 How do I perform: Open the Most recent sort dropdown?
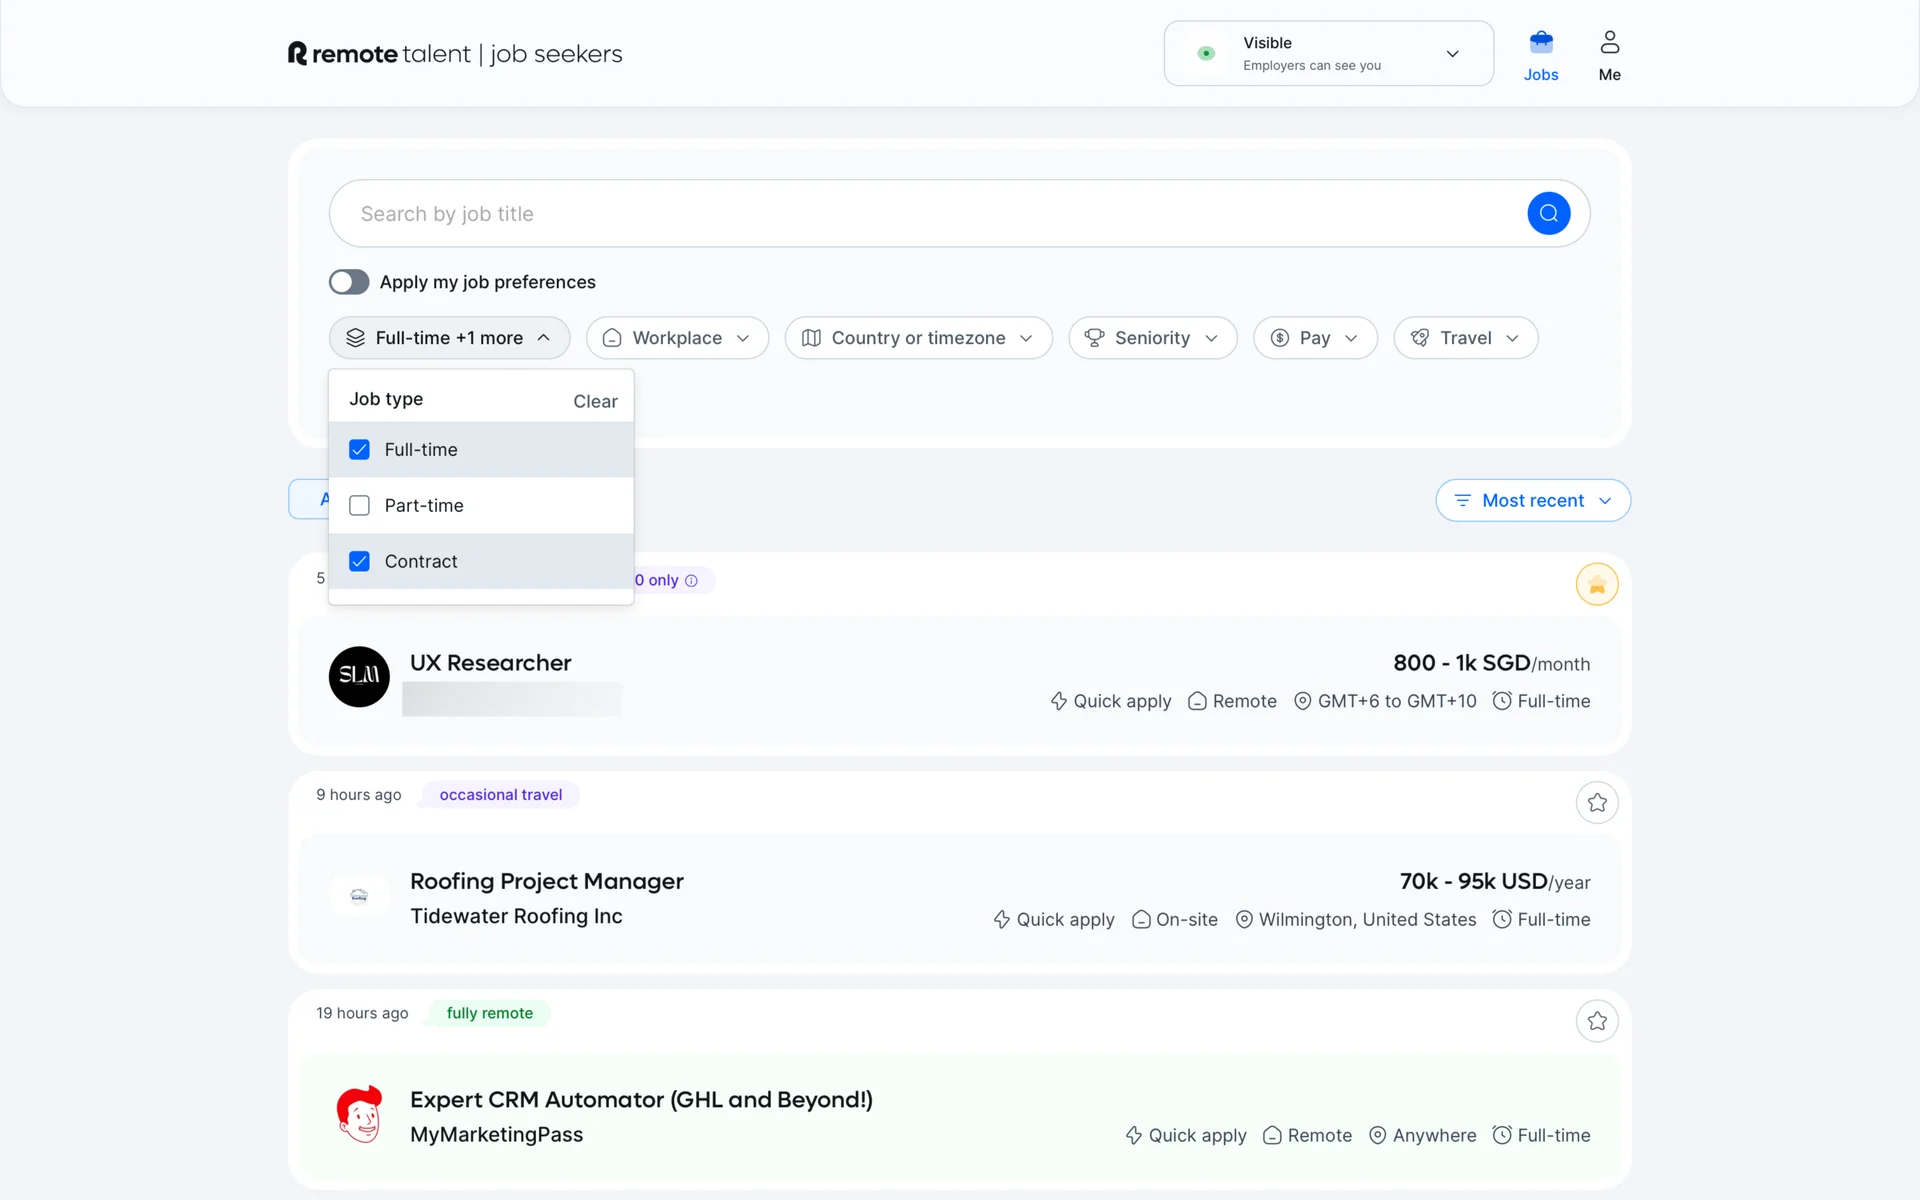click(1532, 501)
